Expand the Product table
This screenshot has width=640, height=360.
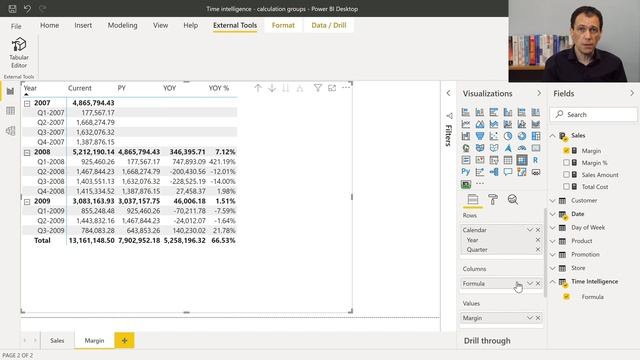coord(553,241)
